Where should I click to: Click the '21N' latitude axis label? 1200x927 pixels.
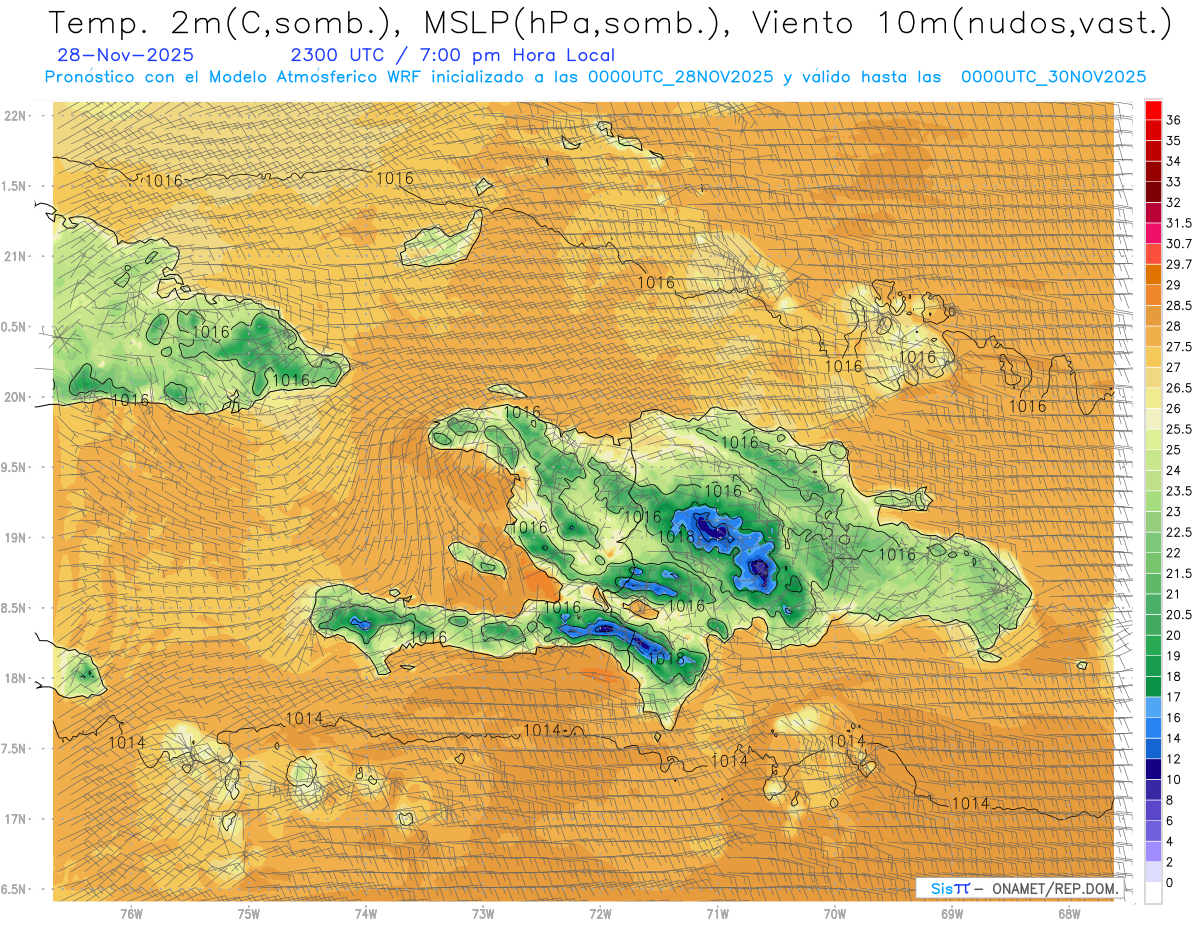(15, 256)
